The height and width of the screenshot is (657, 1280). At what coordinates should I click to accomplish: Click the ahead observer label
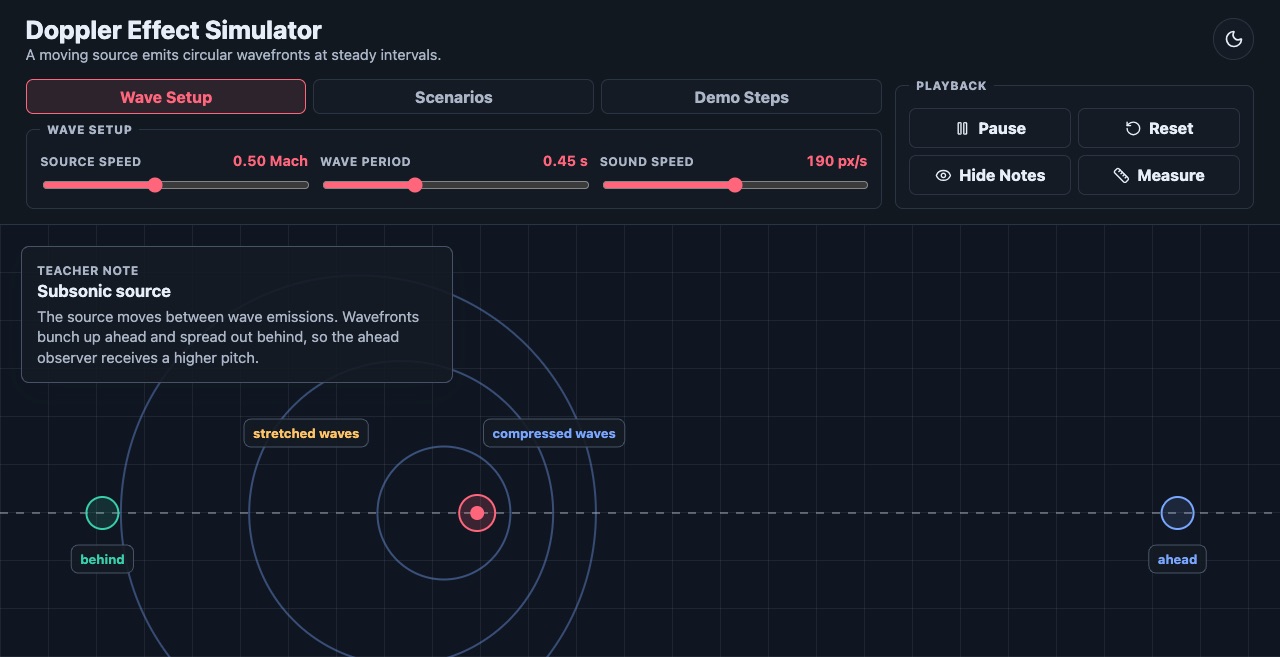coord(1177,559)
